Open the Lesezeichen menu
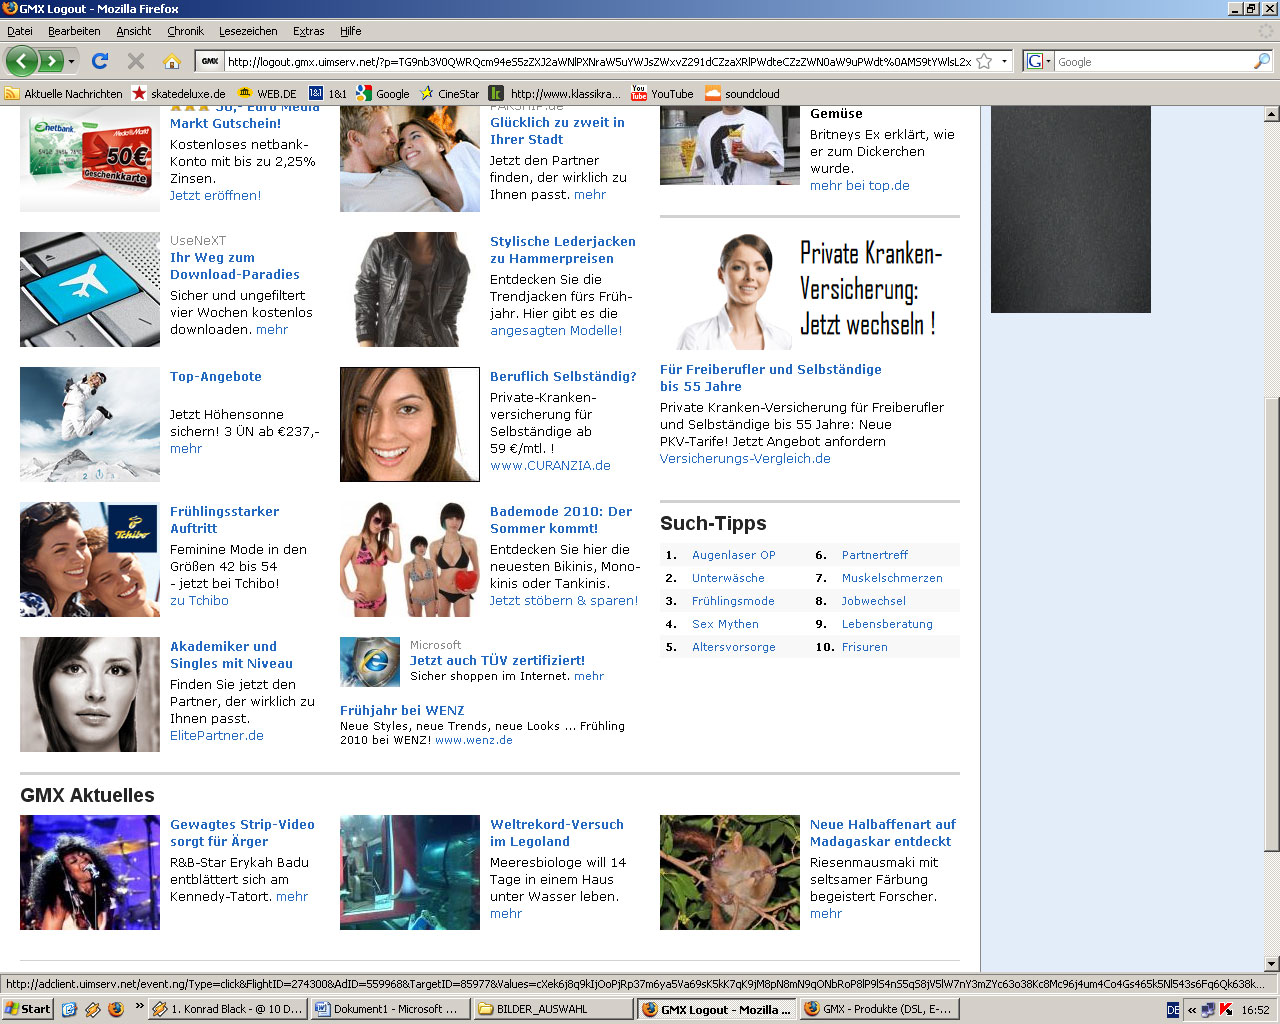The image size is (1280, 1024). coord(248,31)
